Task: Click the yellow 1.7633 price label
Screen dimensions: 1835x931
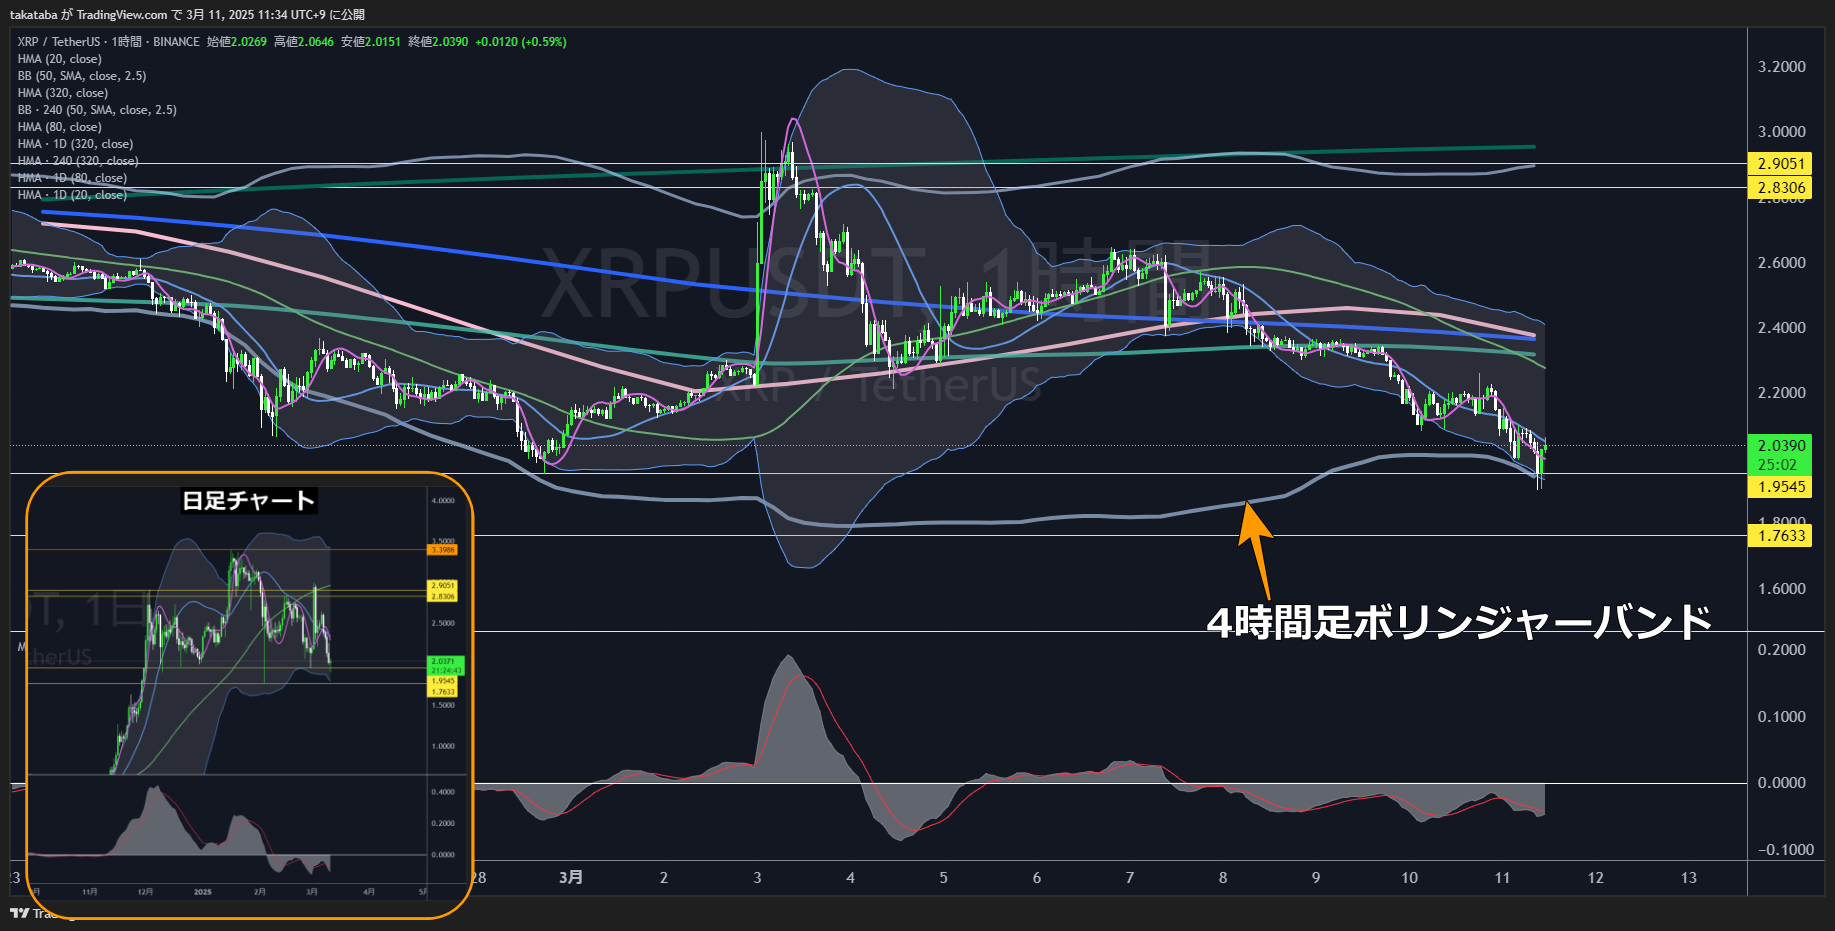Action: pos(1780,536)
